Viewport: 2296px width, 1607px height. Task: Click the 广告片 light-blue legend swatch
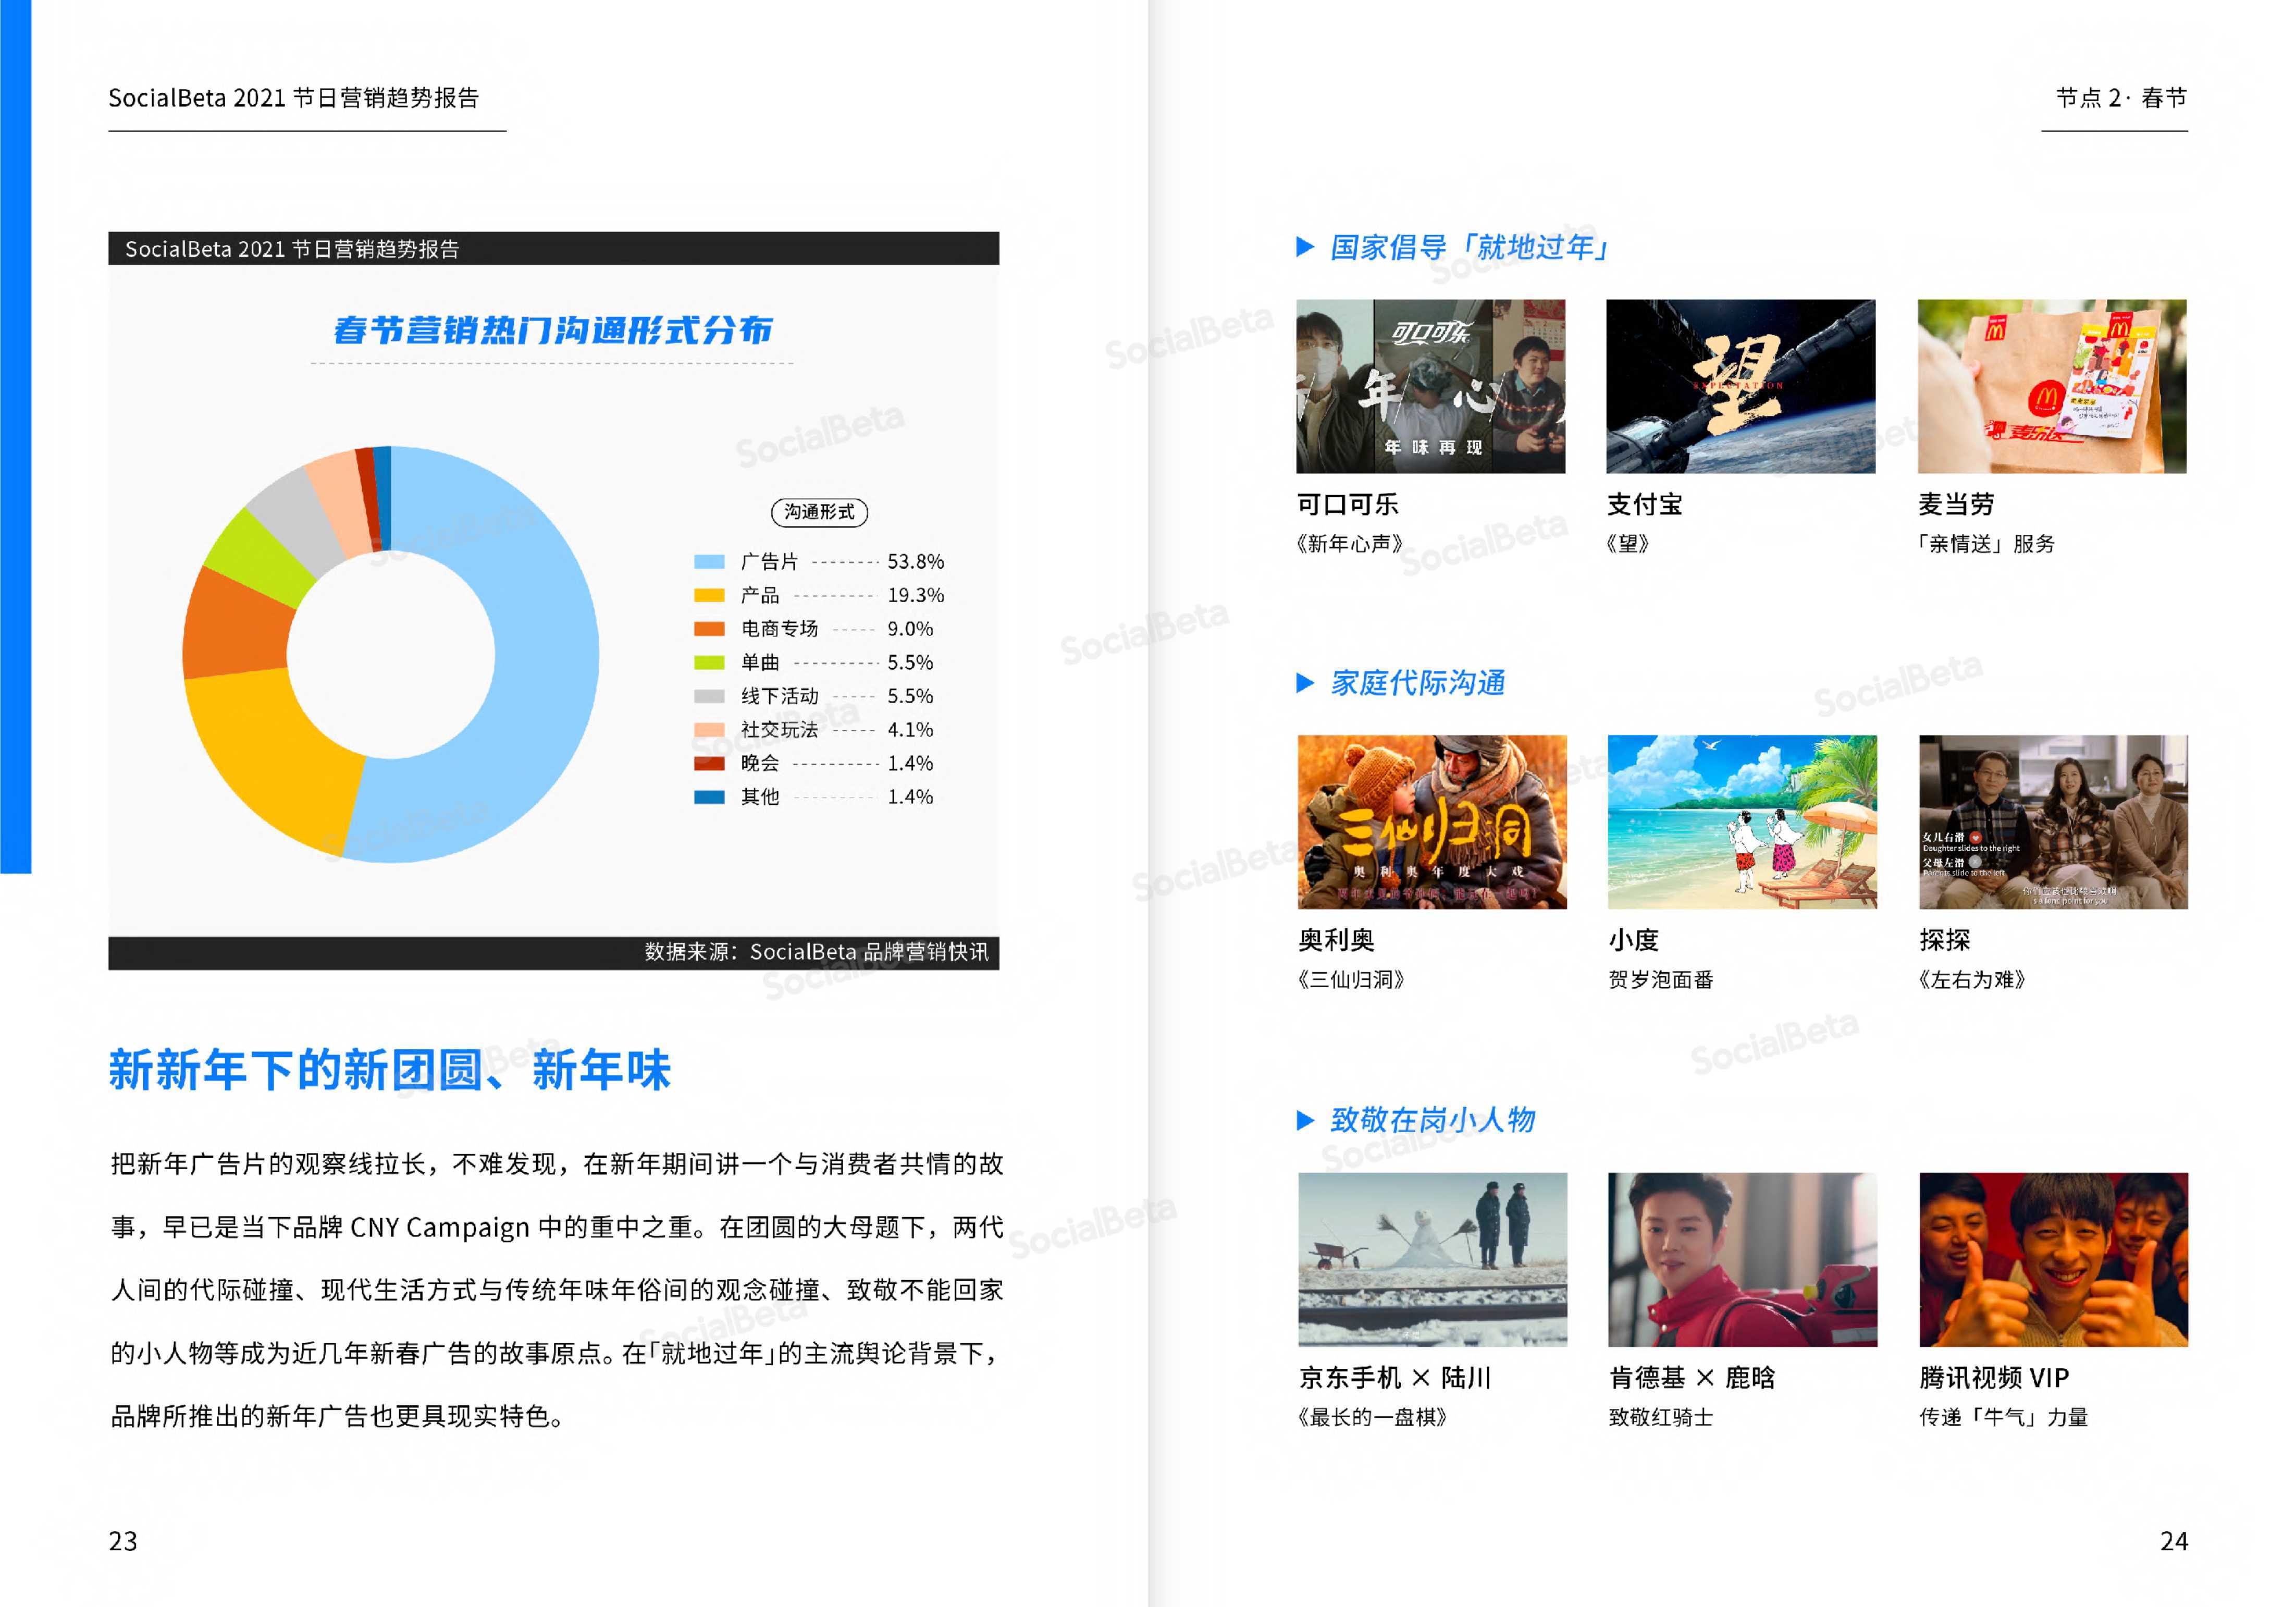[709, 562]
